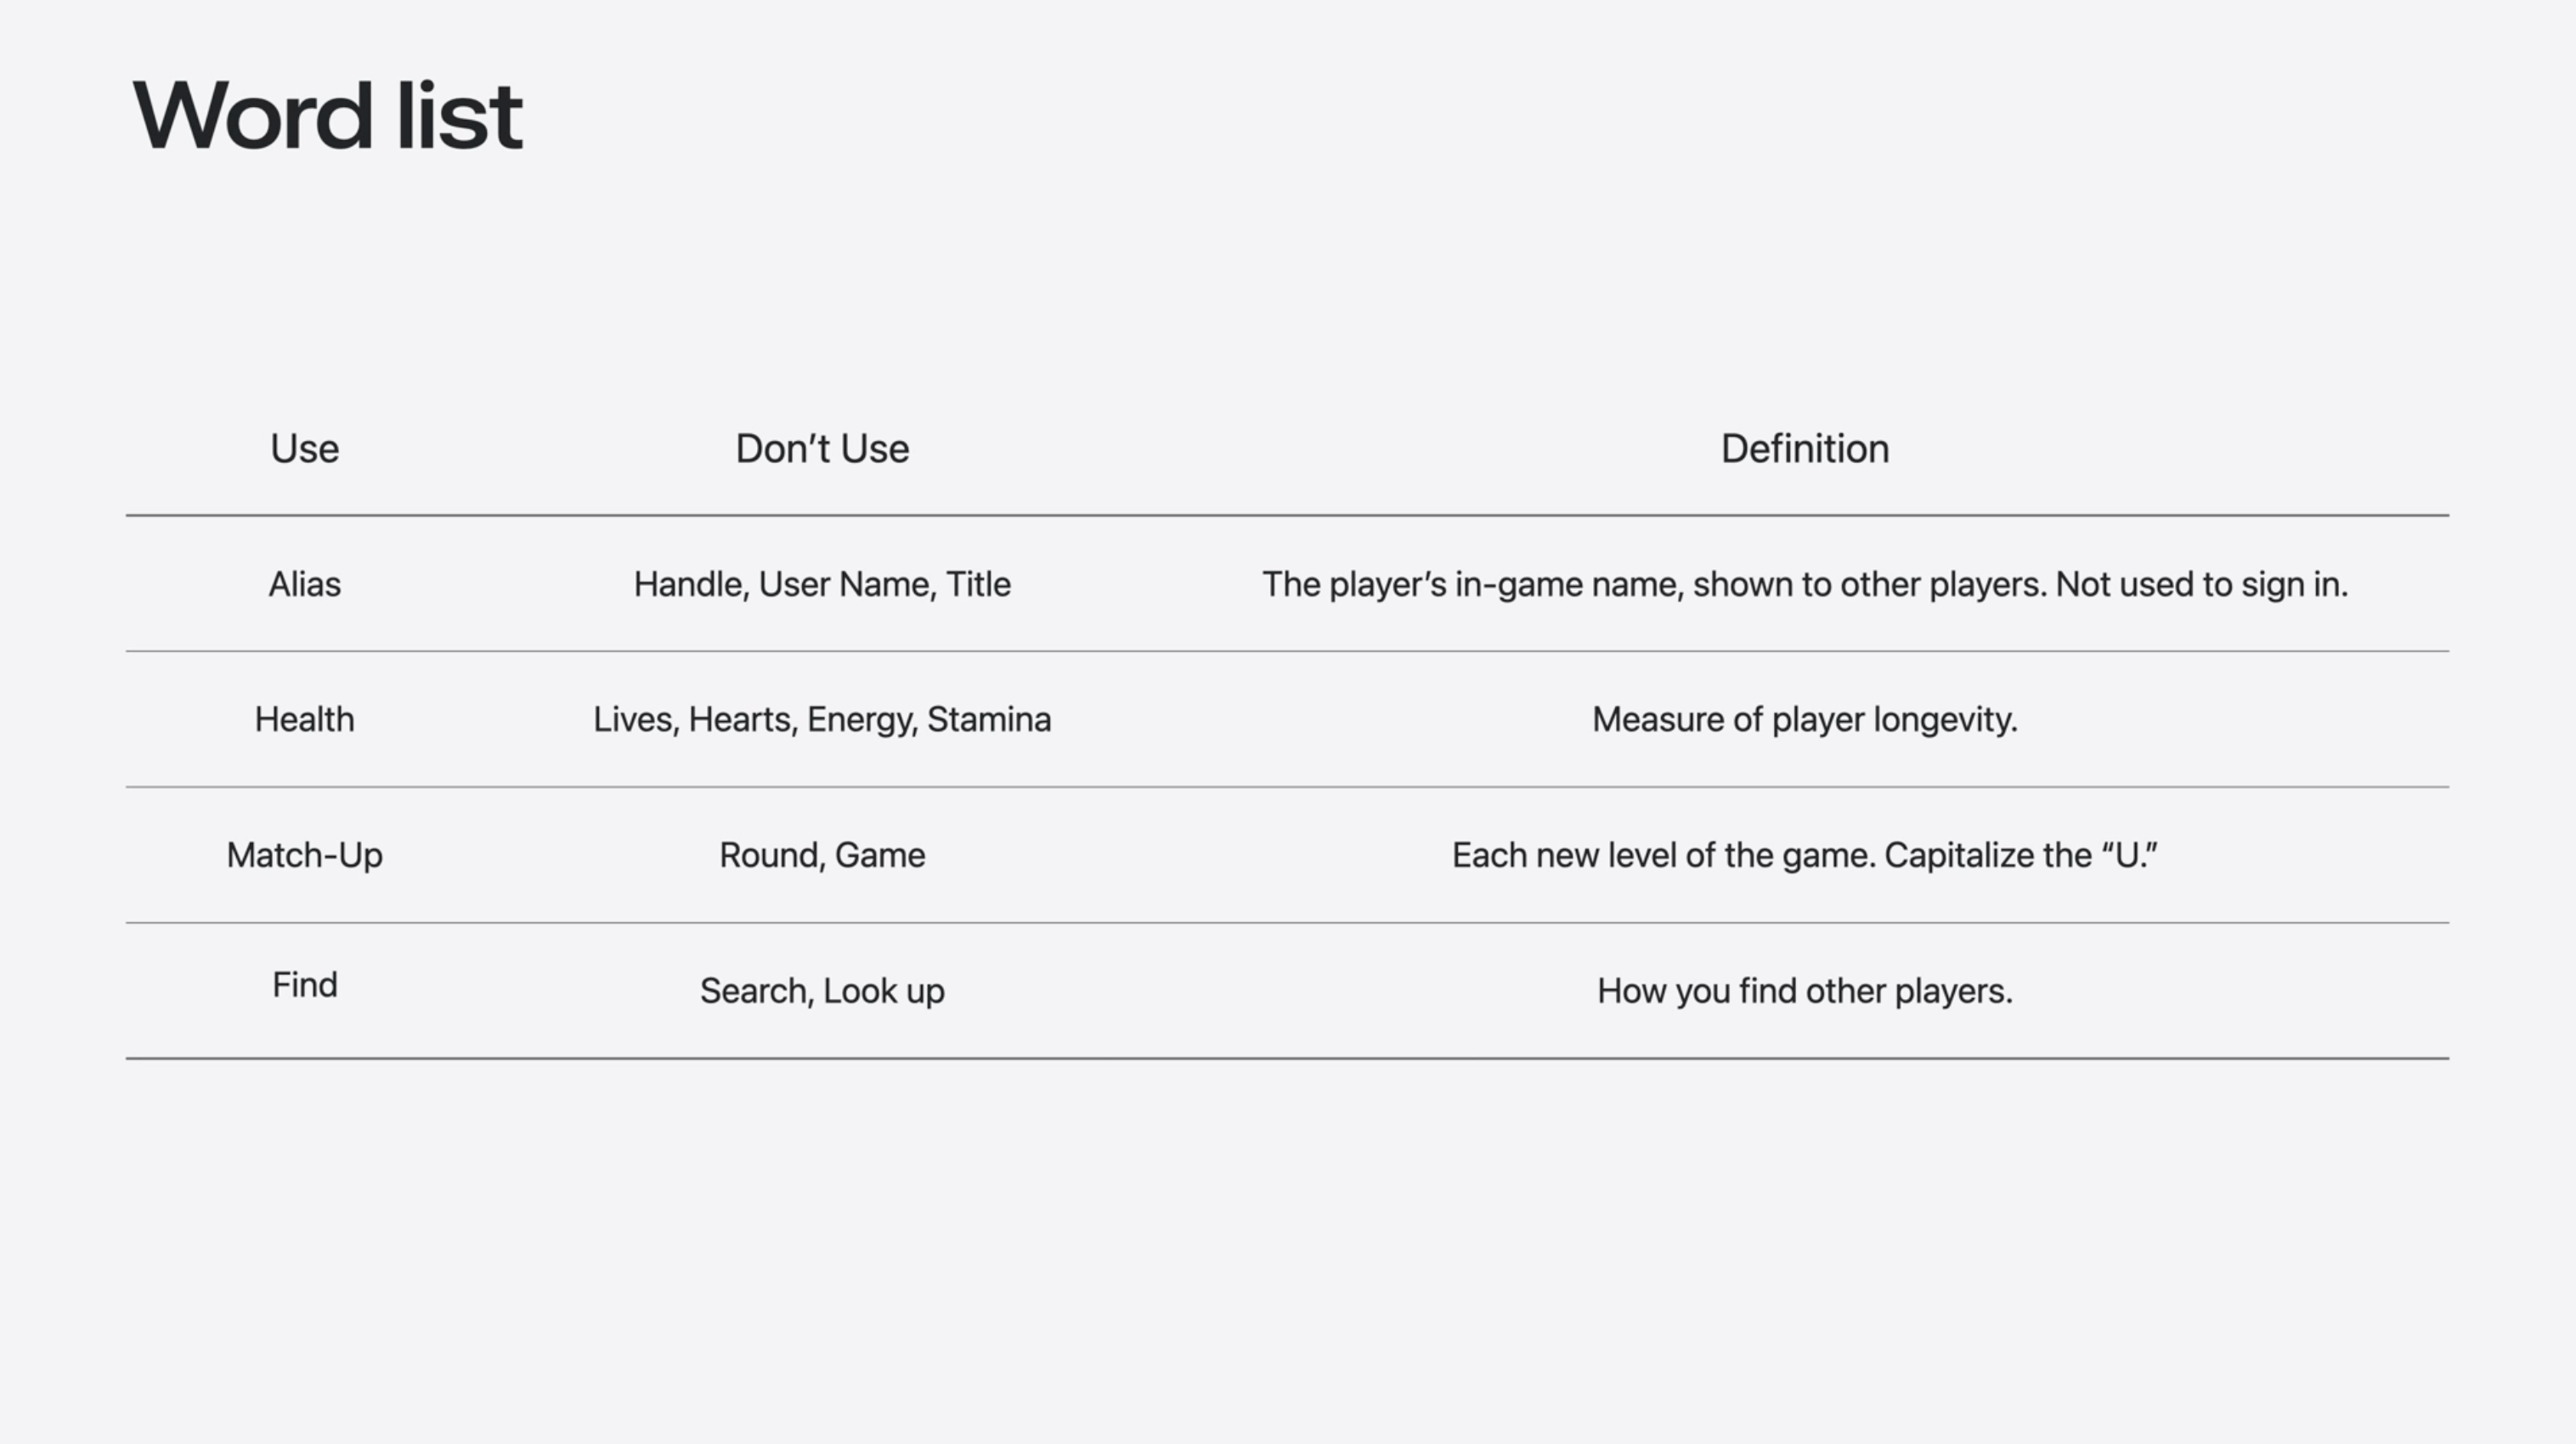Image resolution: width=2576 pixels, height=1444 pixels.
Task: Click the "Word list" slide title
Action: tap(327, 116)
